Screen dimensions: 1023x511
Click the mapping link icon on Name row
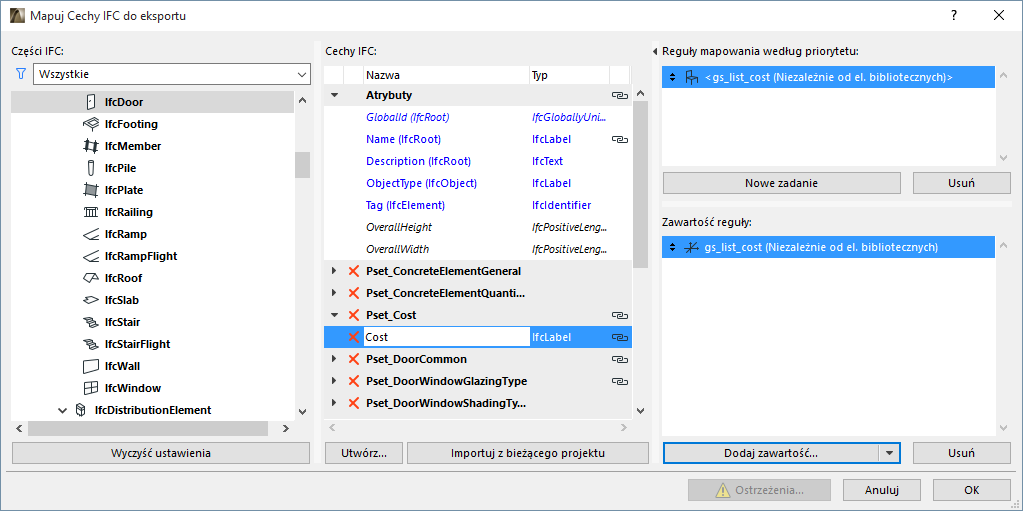[619, 139]
